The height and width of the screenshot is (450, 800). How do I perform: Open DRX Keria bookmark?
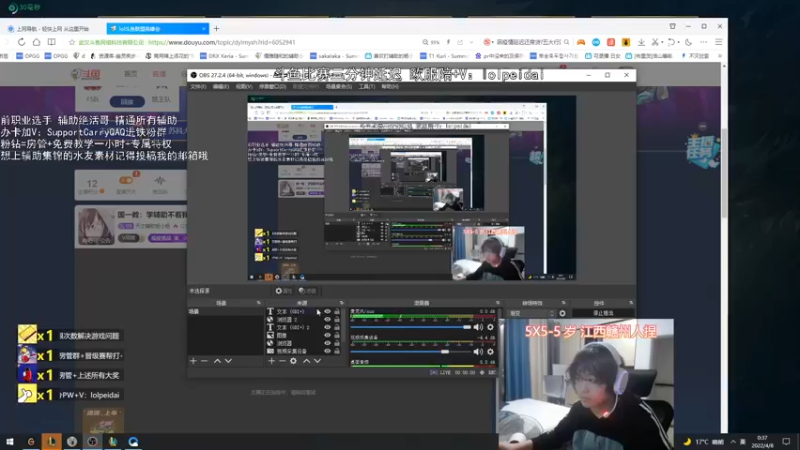point(224,56)
